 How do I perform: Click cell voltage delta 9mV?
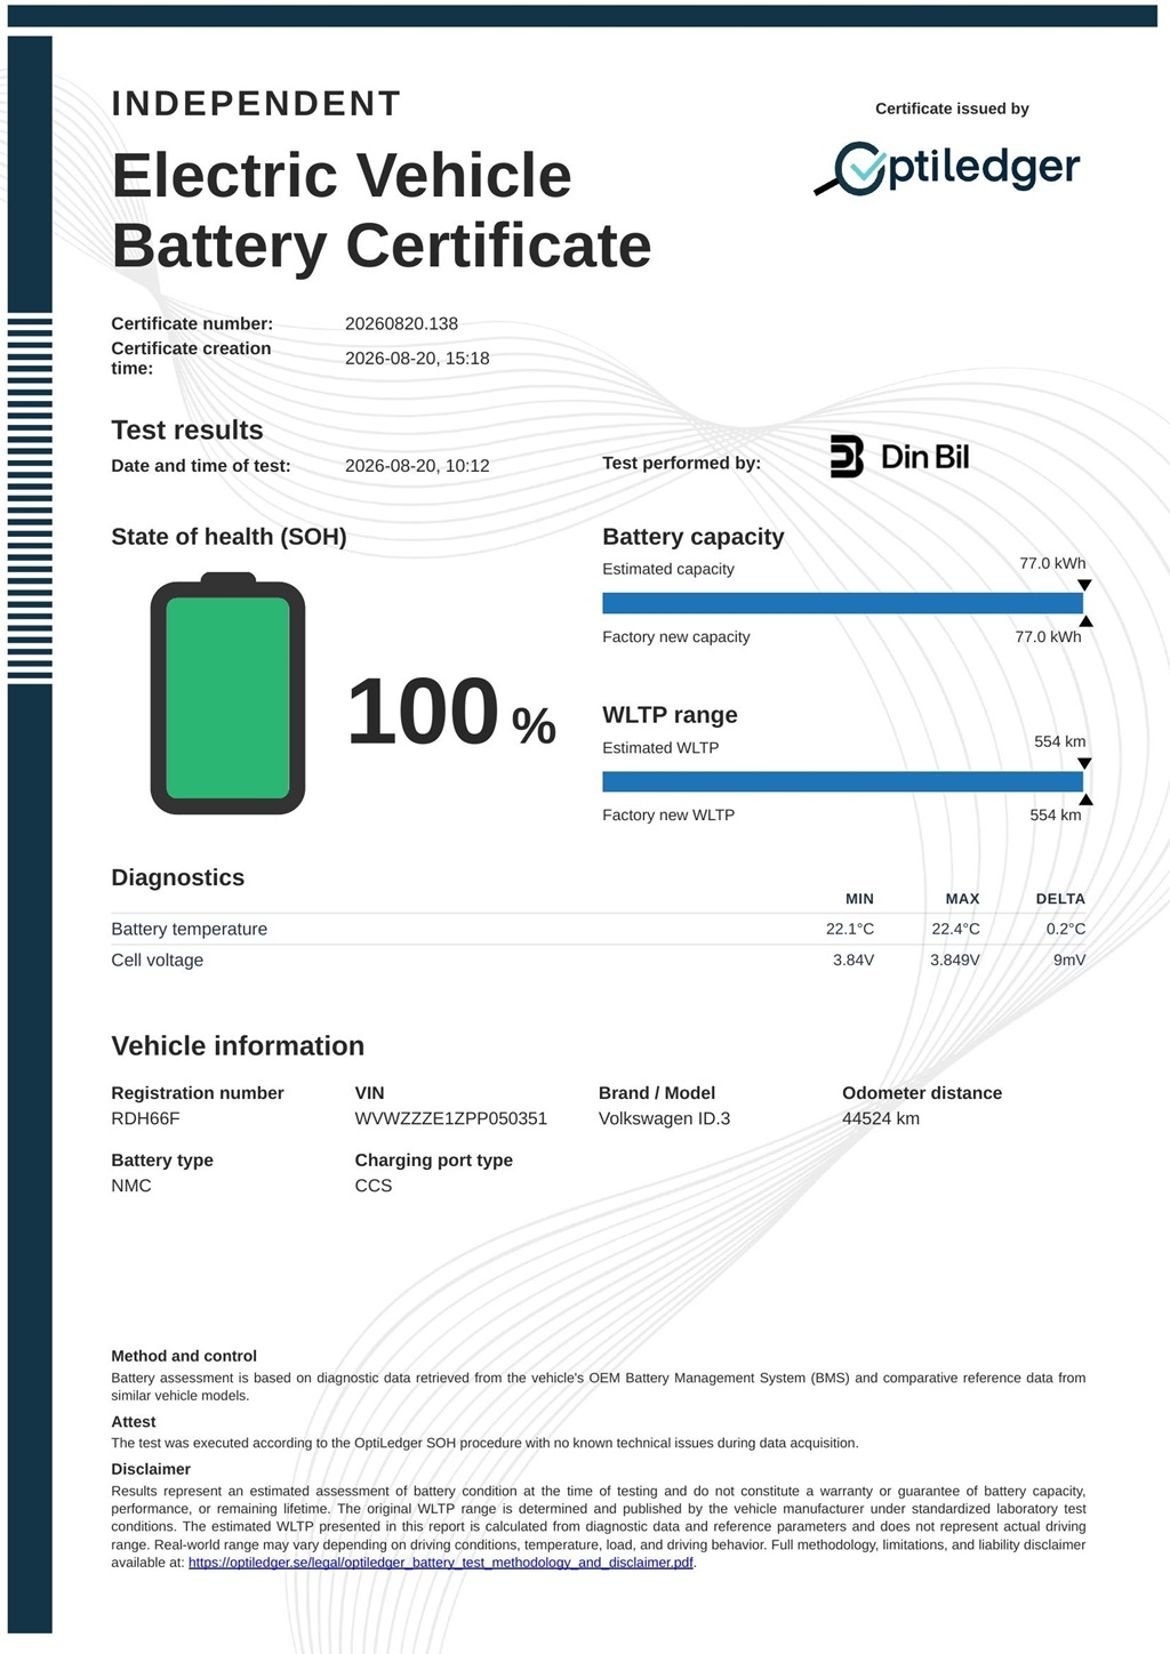click(x=1069, y=960)
